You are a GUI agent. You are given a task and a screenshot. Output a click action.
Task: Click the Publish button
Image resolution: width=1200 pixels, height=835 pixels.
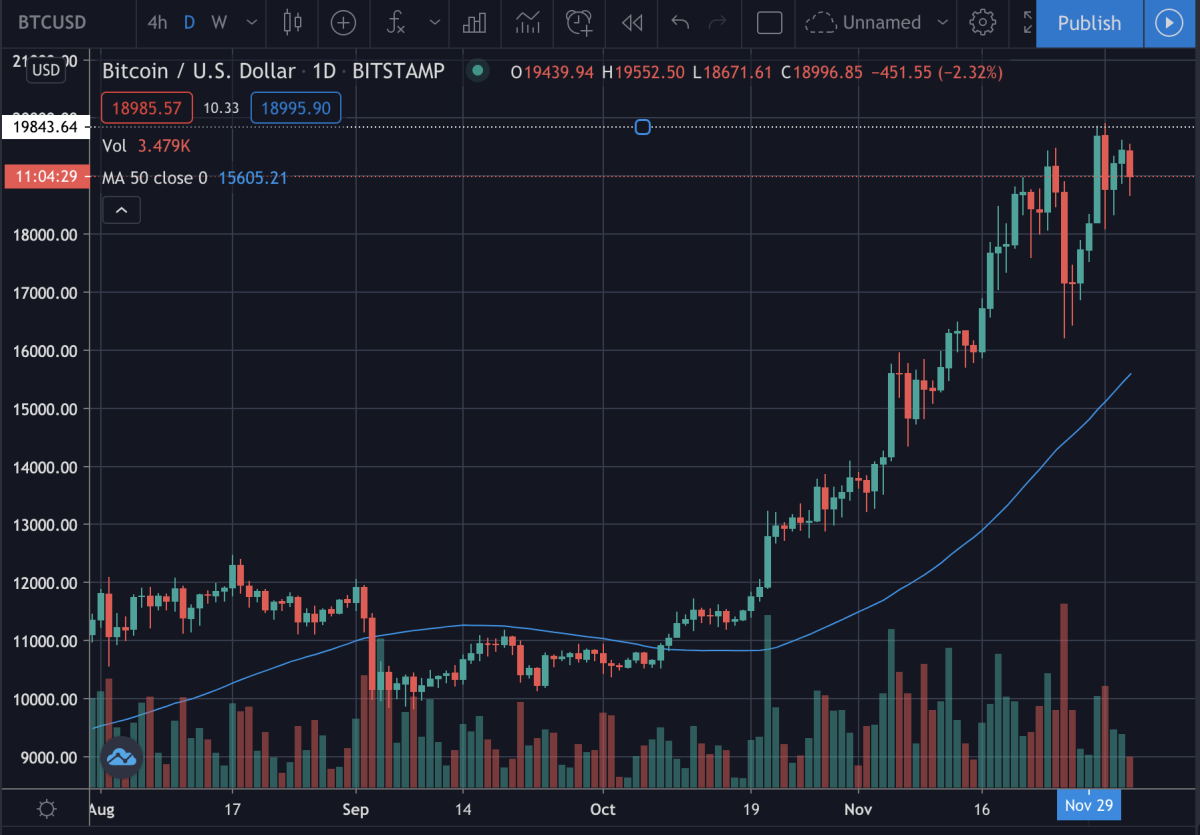(x=1089, y=23)
